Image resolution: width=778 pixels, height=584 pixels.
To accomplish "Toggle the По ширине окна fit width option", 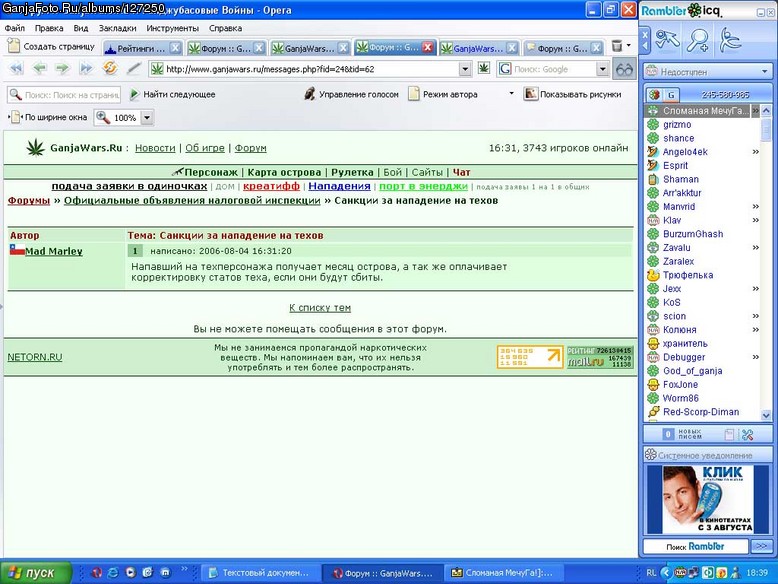I will tap(48, 117).
